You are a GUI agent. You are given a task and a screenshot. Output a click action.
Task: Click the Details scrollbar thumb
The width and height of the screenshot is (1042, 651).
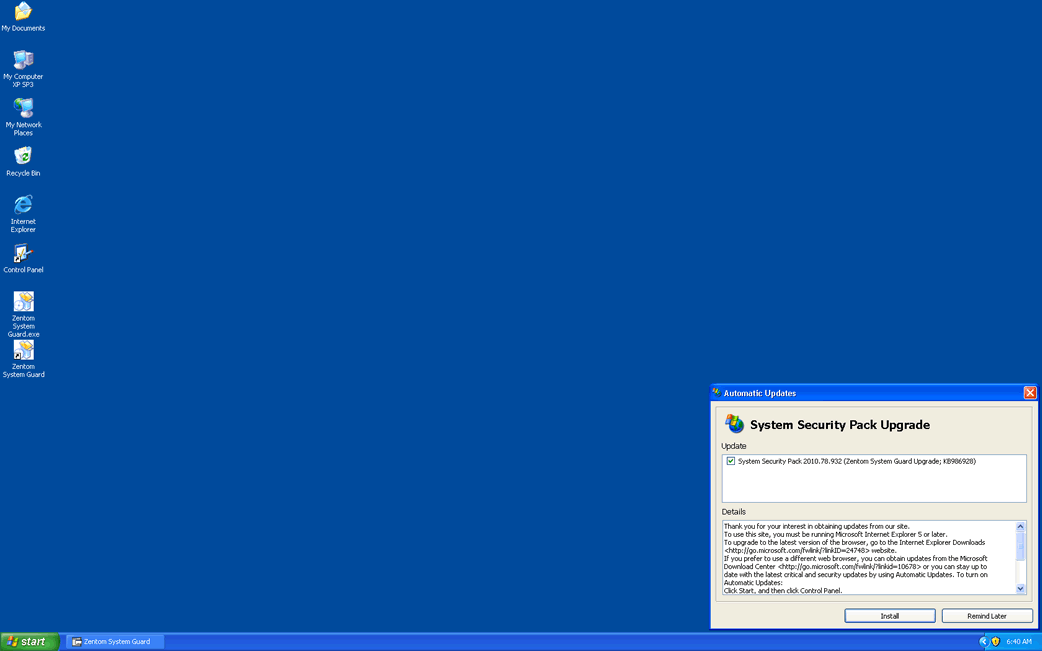pos(1020,545)
